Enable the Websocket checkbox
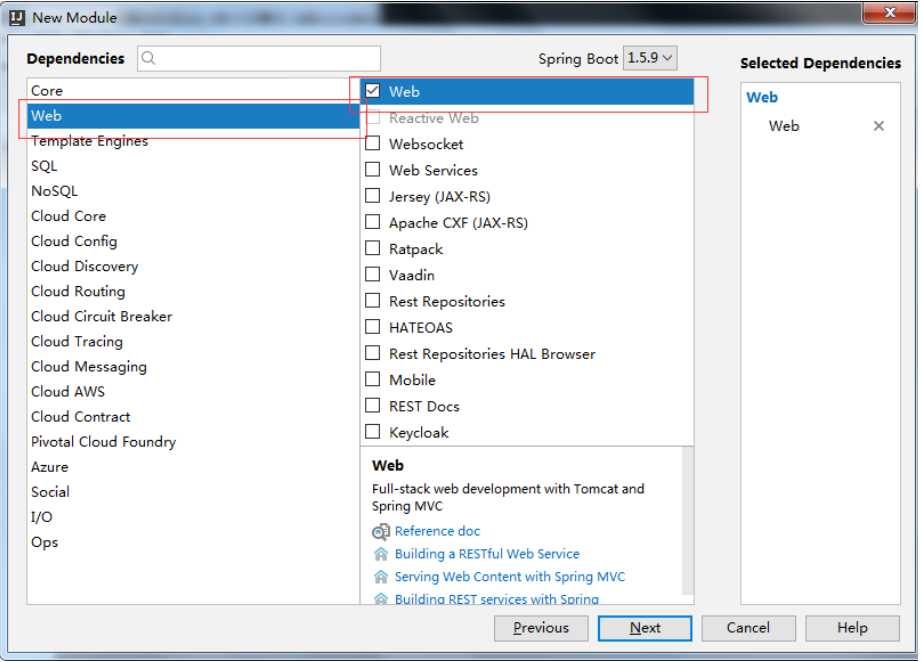 pos(372,143)
